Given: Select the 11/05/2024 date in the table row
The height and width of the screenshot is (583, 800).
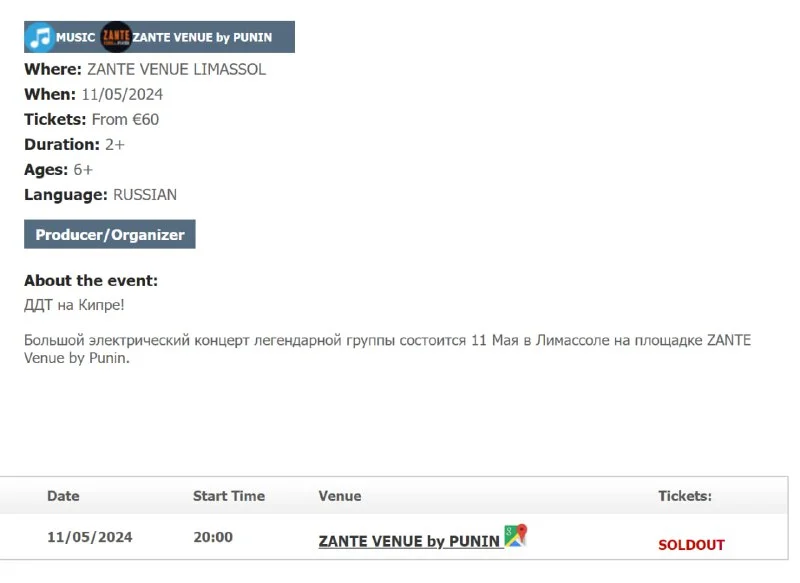Looking at the screenshot, I should (90, 537).
